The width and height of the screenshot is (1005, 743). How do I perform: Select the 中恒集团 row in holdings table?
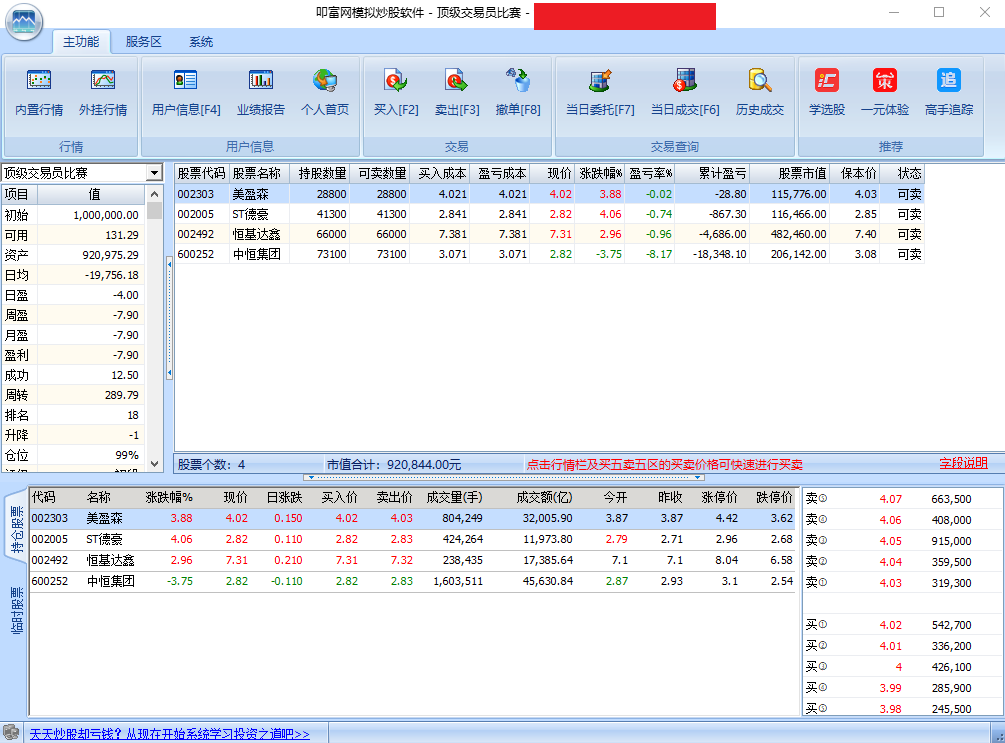pyautogui.click(x=257, y=254)
